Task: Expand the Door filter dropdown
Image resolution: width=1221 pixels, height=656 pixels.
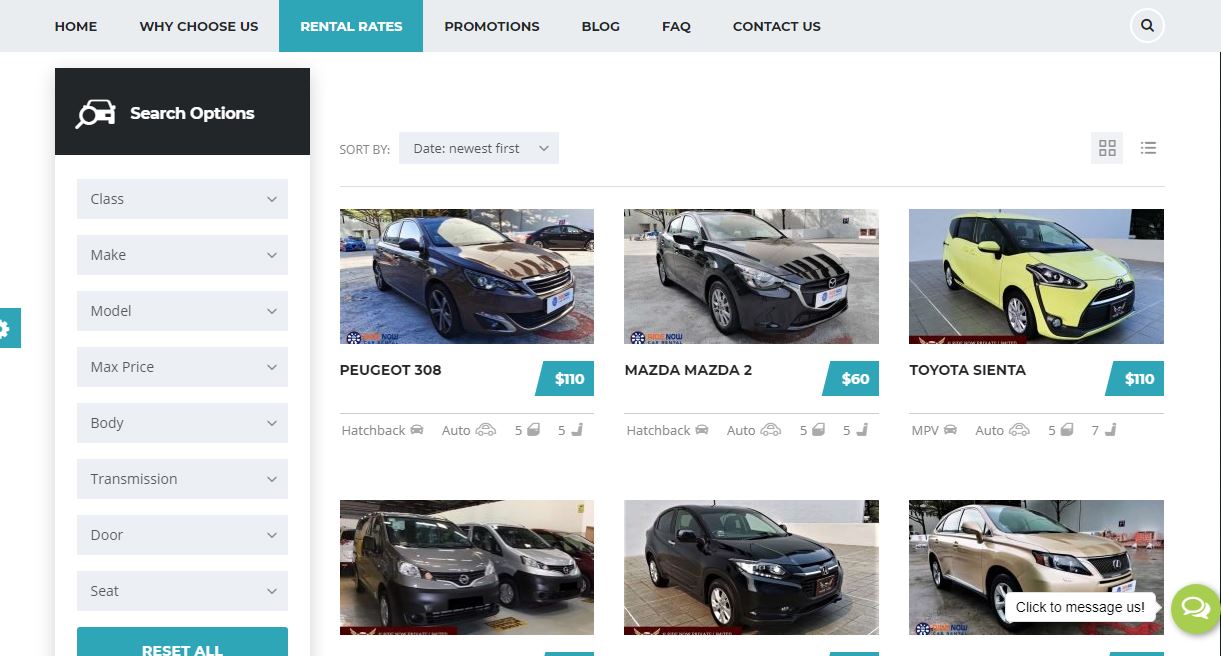Action: (182, 535)
